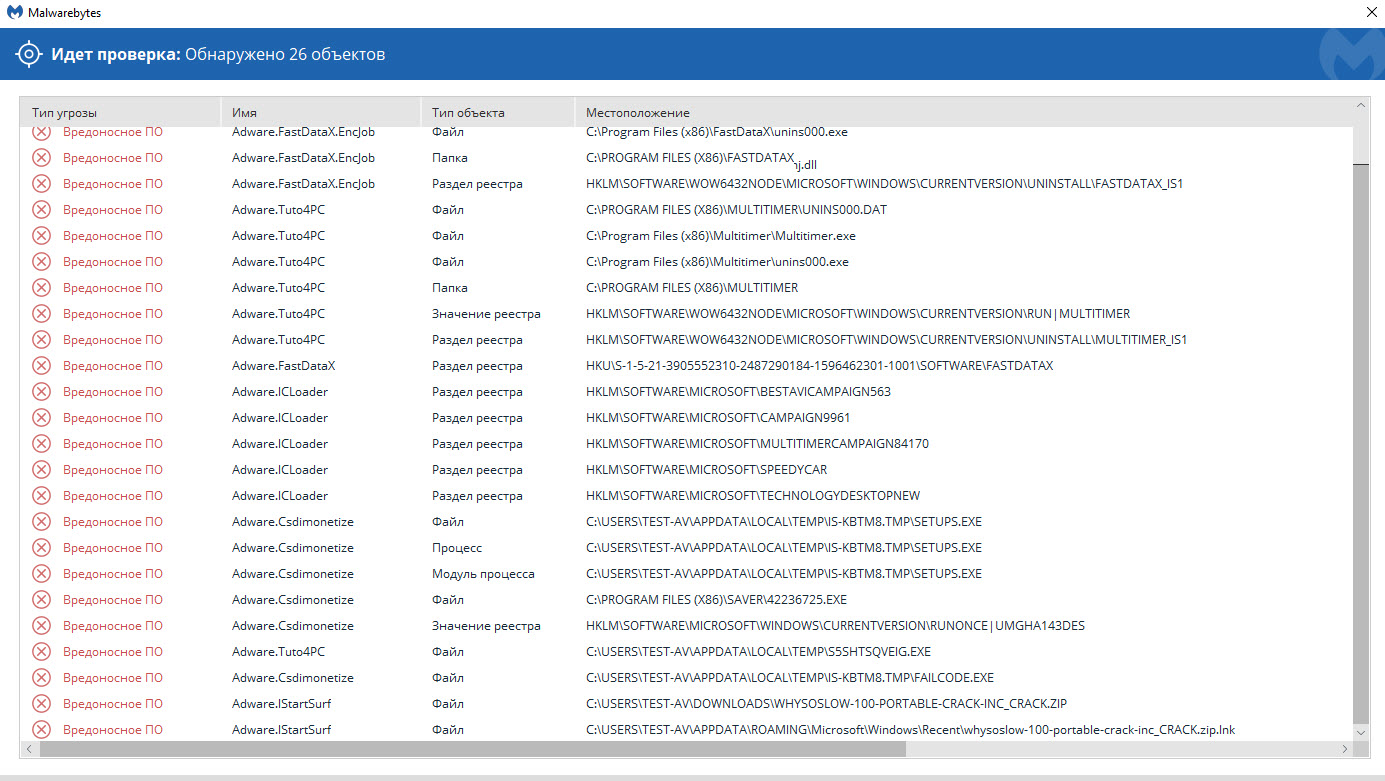Click the red X icon on the MULTITIMERCAMPAIGN84170 row
Screen dimensions: 1385x781
(x=41, y=444)
